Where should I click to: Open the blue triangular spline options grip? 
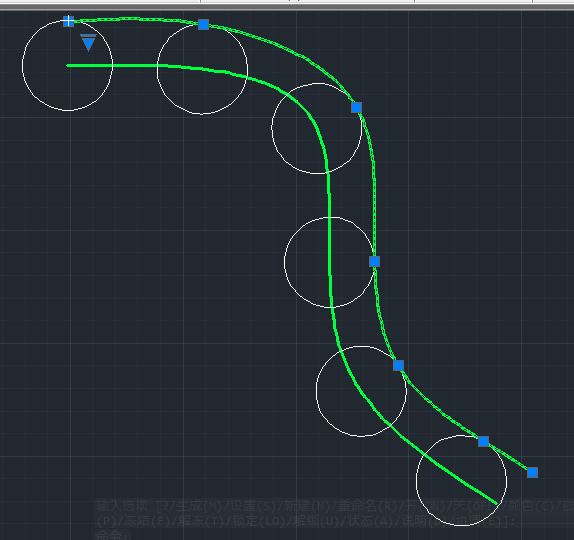88,42
